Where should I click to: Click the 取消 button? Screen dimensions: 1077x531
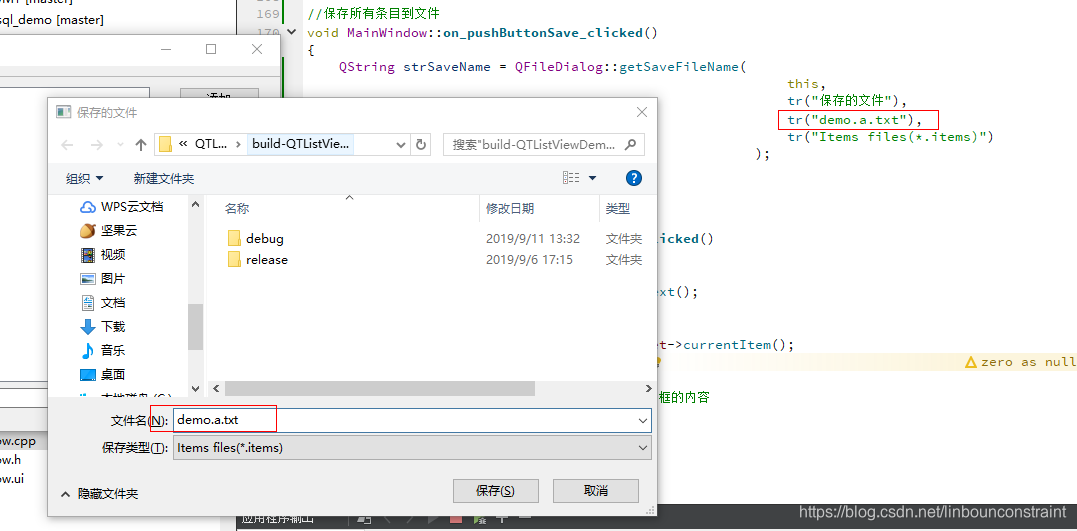coord(596,491)
